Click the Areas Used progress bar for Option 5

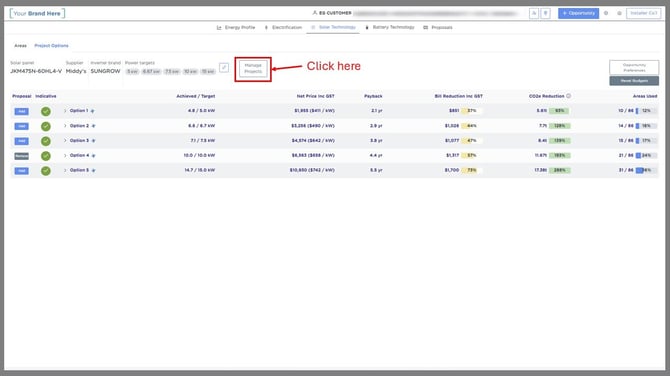[x=646, y=170]
